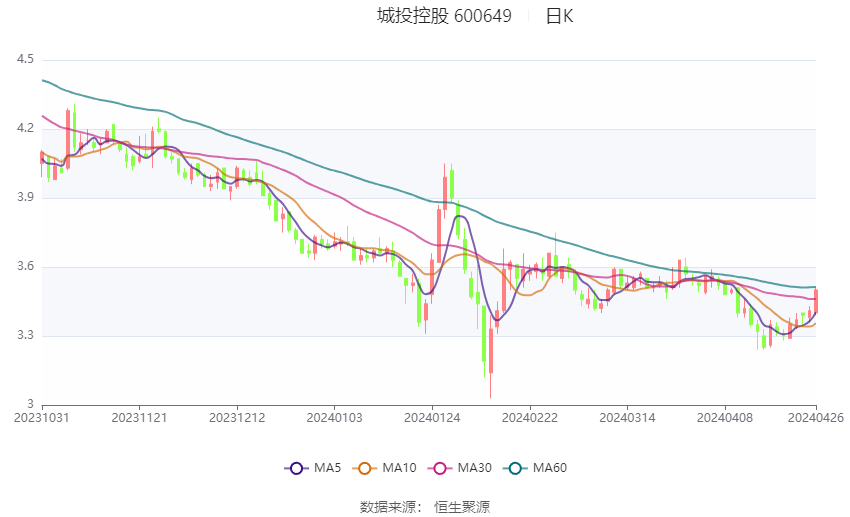Click the last red candlestick on 20240426
Viewport: 850px width, 517px height.
tap(816, 301)
